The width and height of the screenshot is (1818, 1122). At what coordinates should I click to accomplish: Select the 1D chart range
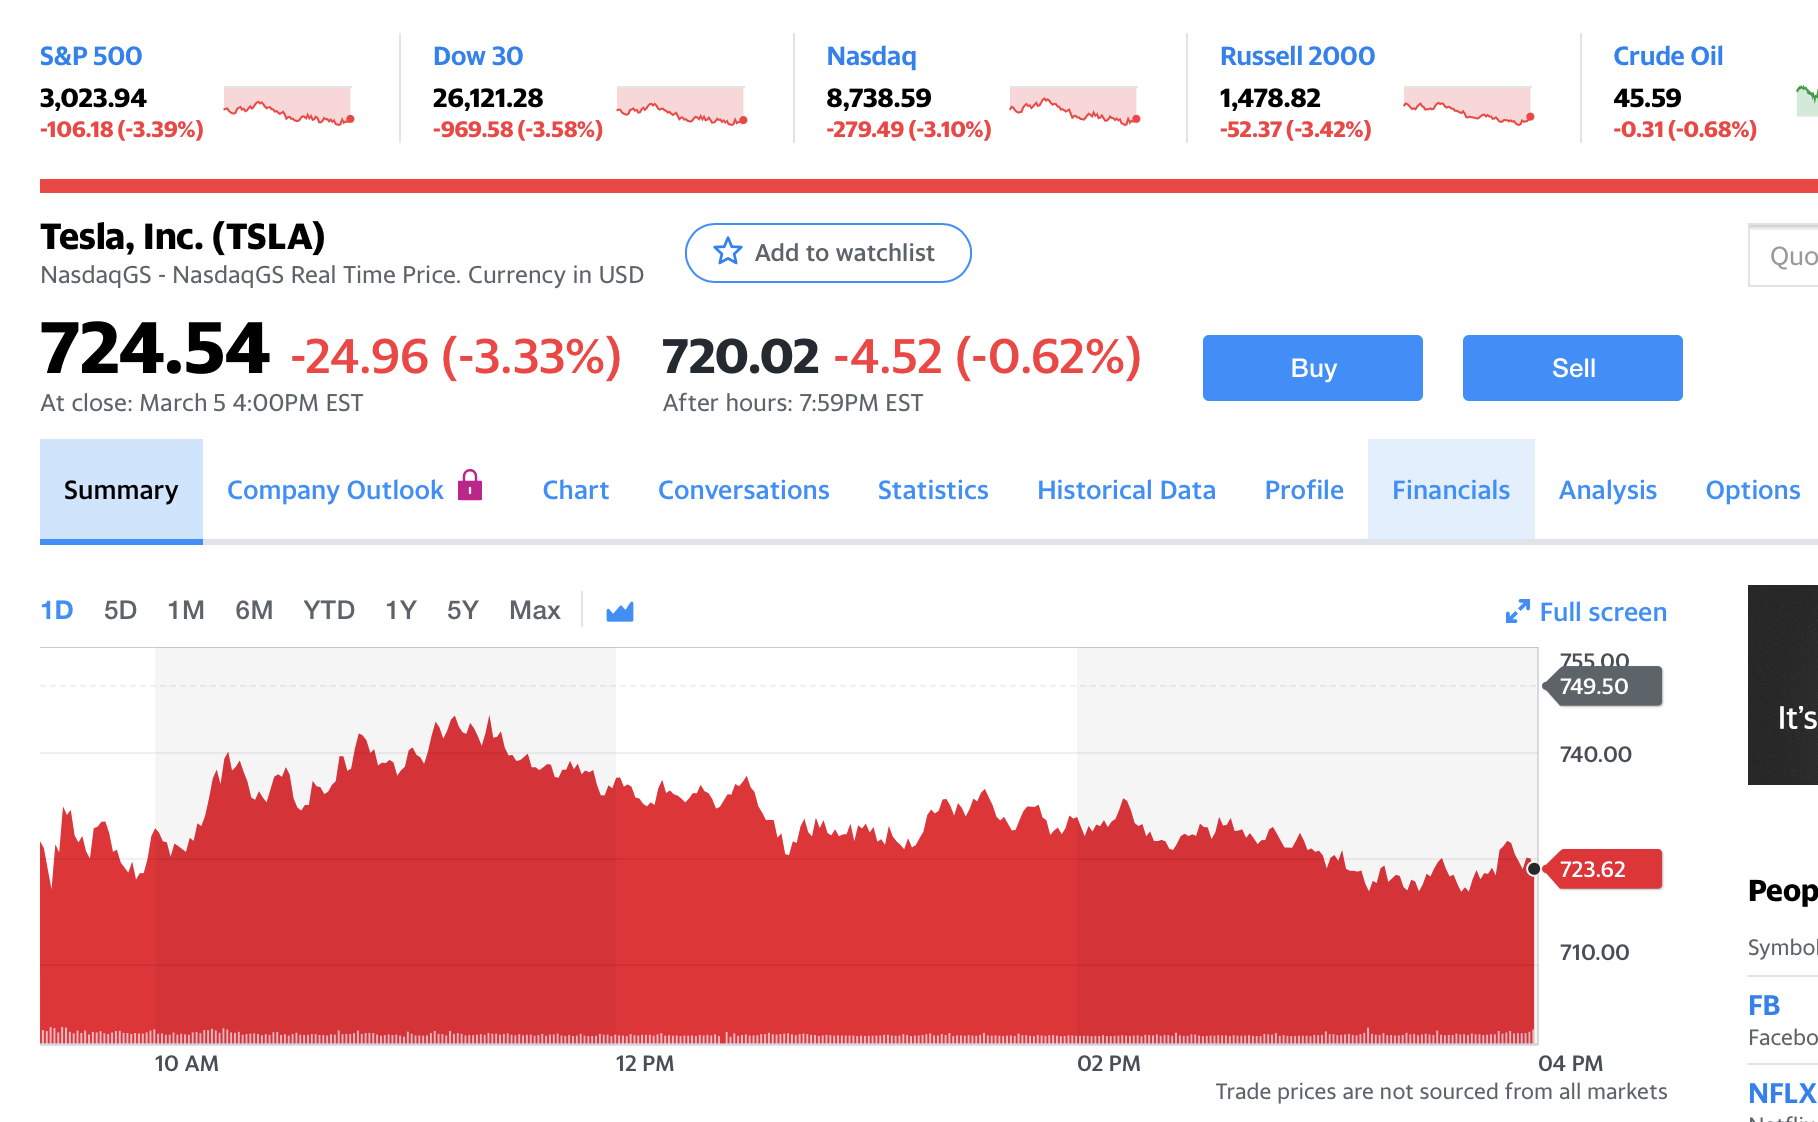(x=57, y=610)
